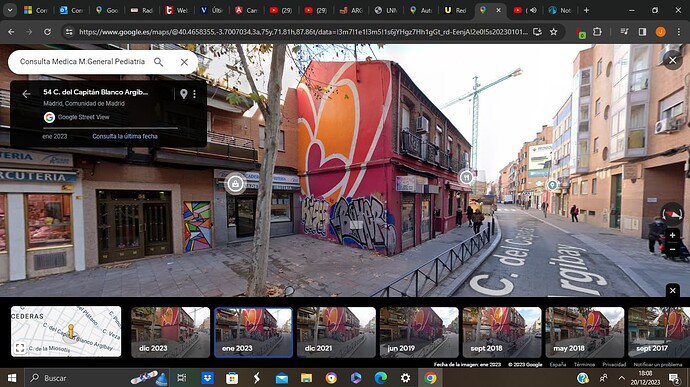Screen dimensions: 690x387
Task: Clear the Maps search box with X
Action: point(184,62)
